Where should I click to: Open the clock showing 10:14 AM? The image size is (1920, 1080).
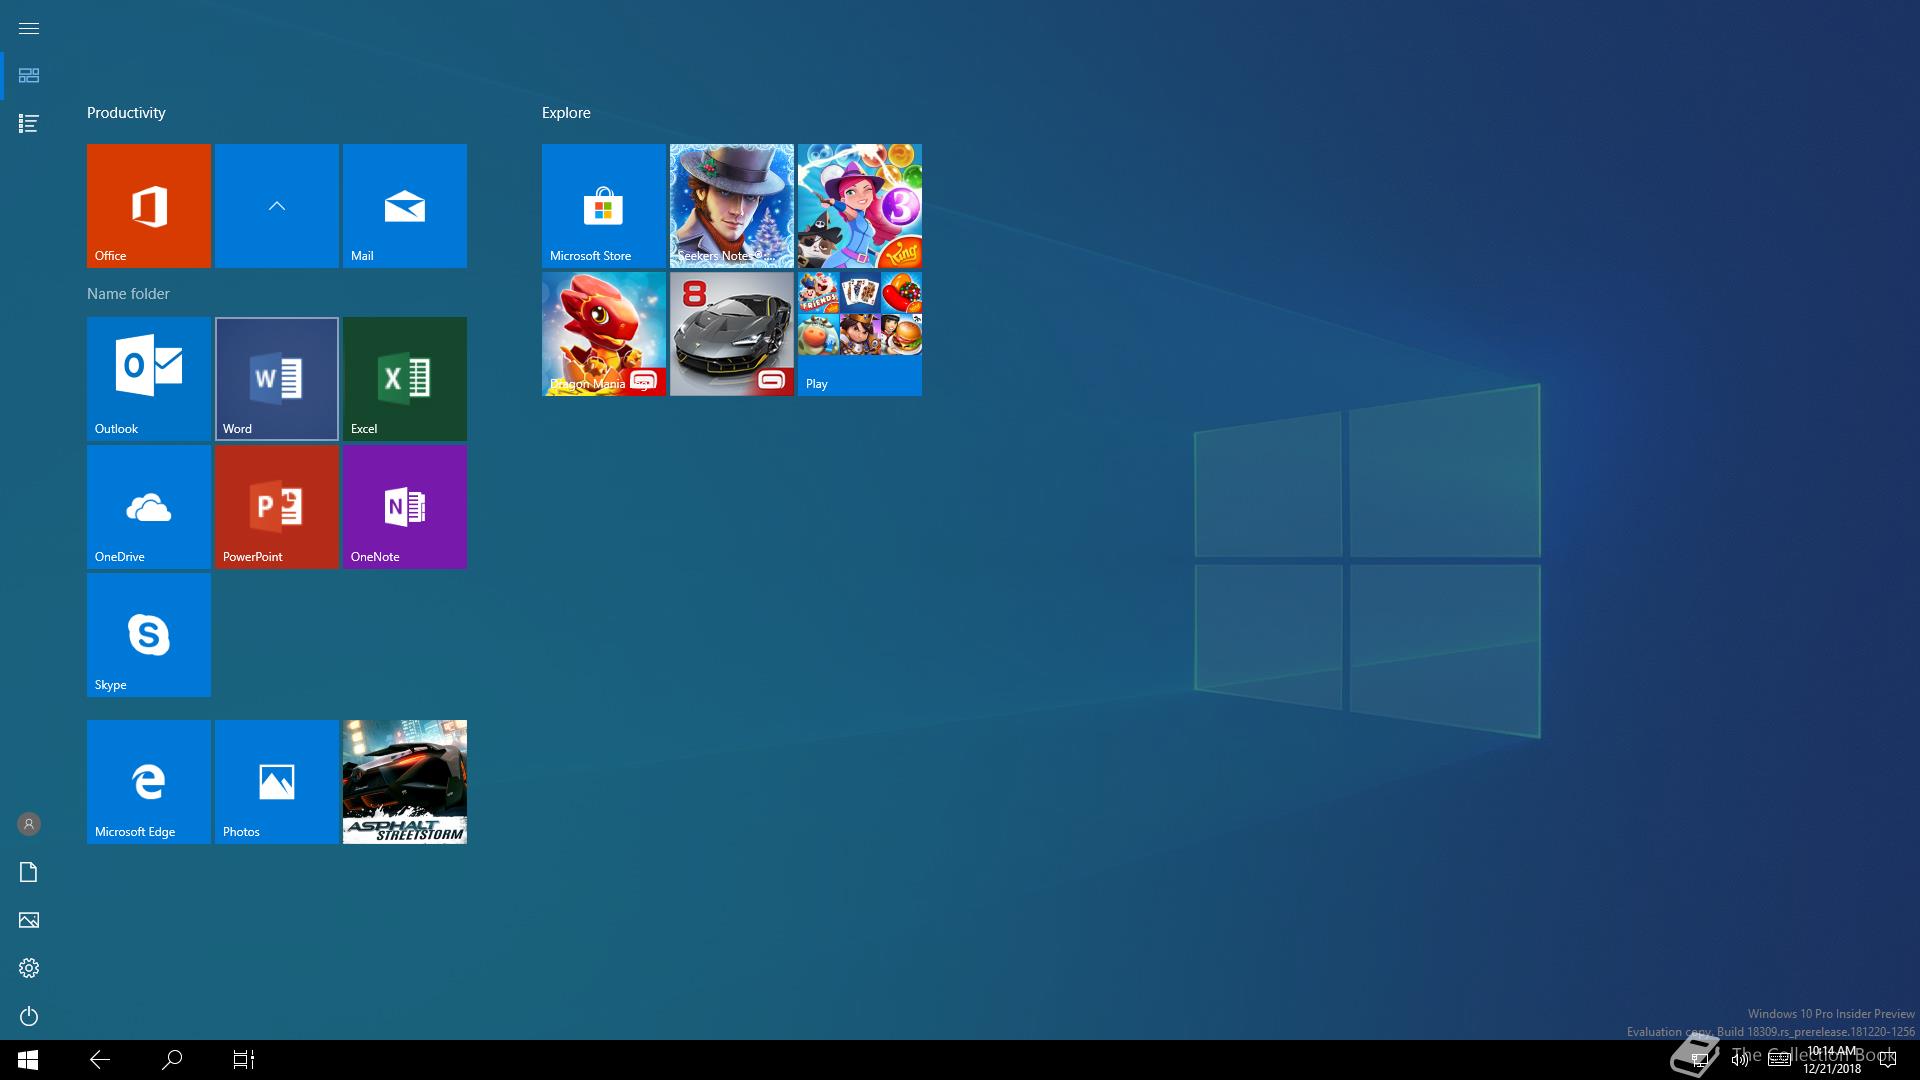coord(1832,1060)
